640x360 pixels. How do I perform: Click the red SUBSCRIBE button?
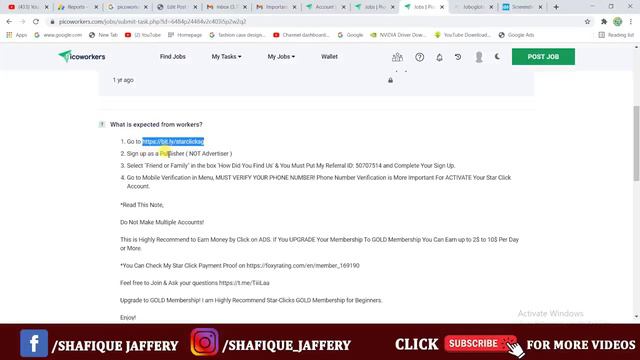pos(480,344)
